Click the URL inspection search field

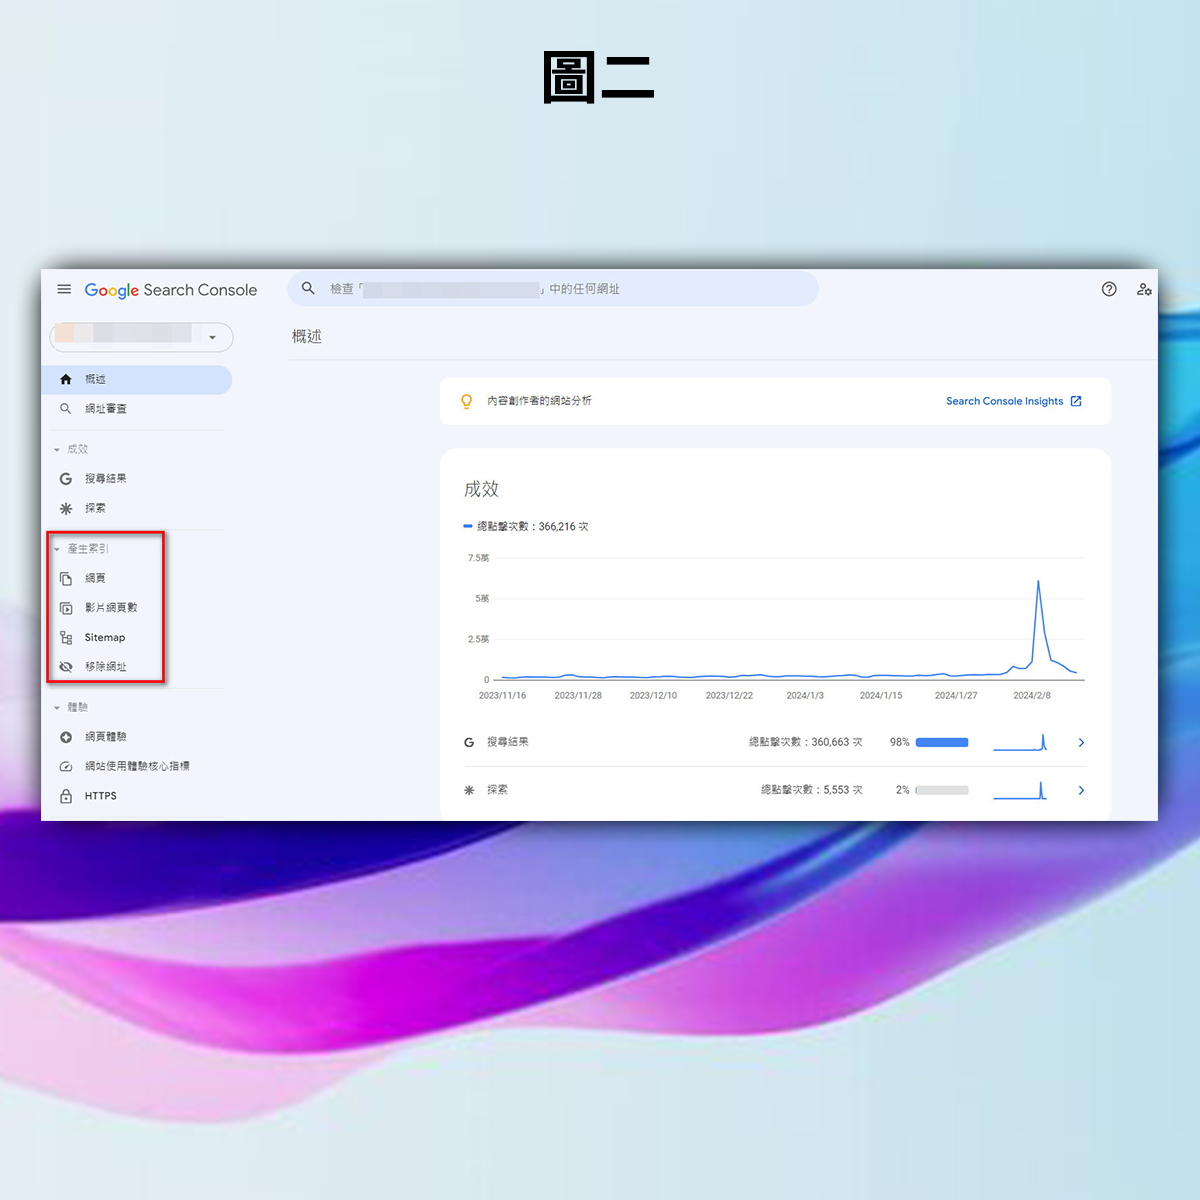pyautogui.click(x=560, y=289)
